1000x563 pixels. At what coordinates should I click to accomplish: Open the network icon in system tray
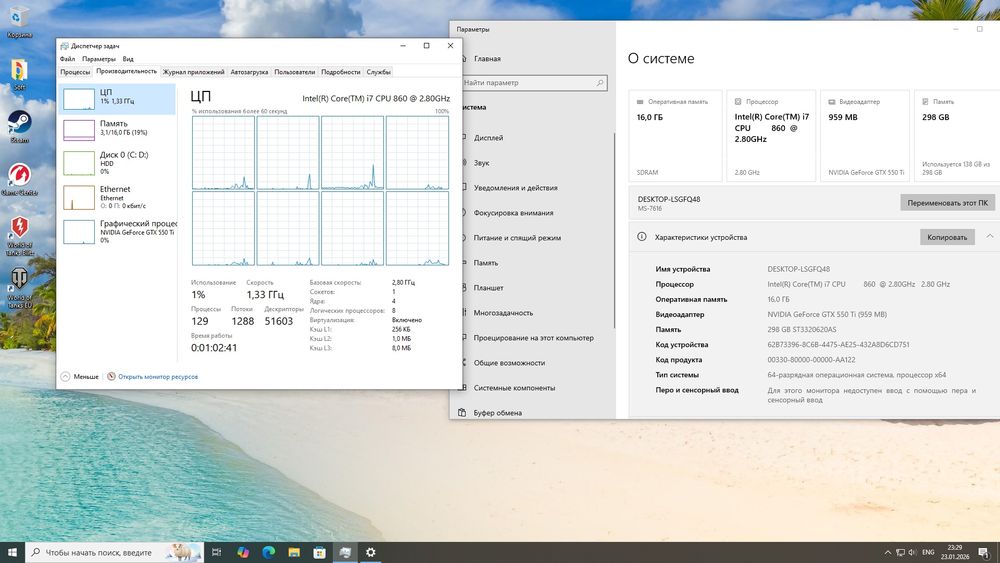[x=900, y=552]
